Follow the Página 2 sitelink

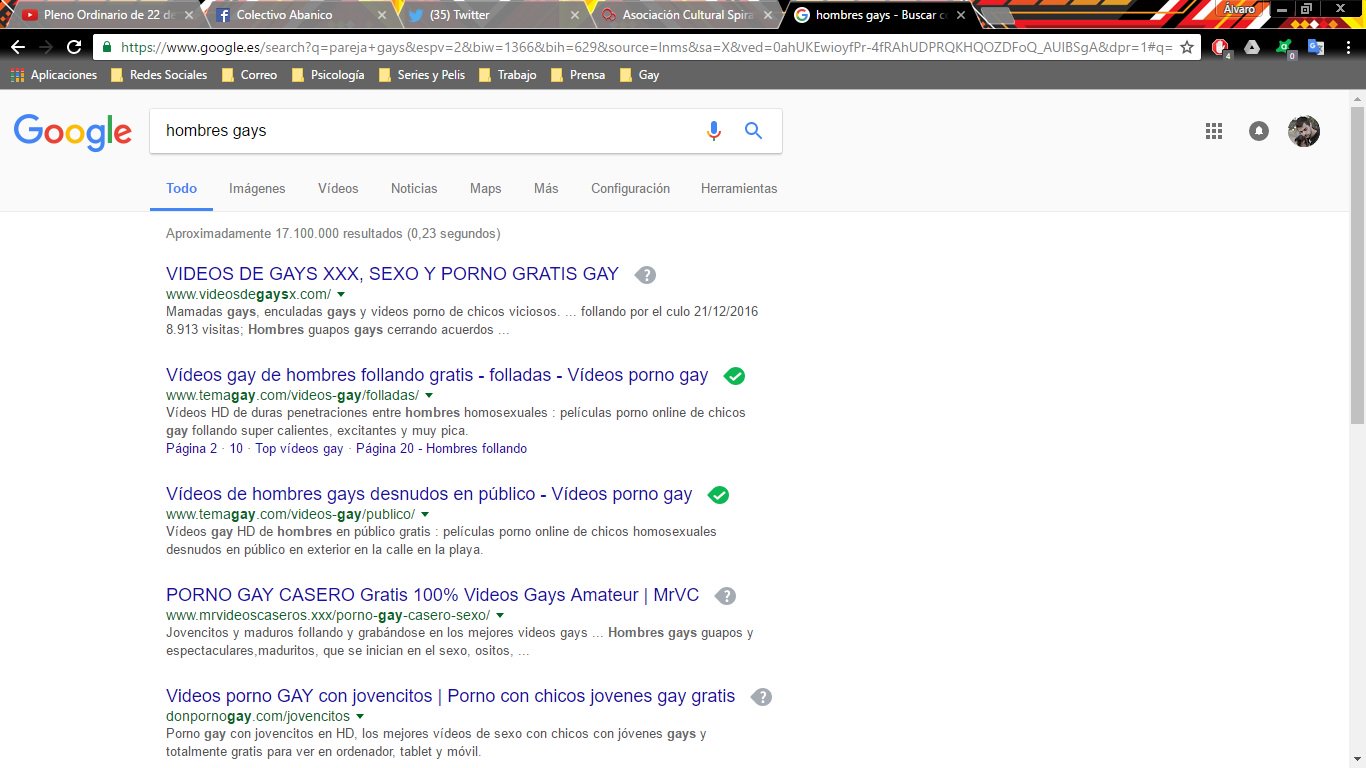[x=191, y=449]
